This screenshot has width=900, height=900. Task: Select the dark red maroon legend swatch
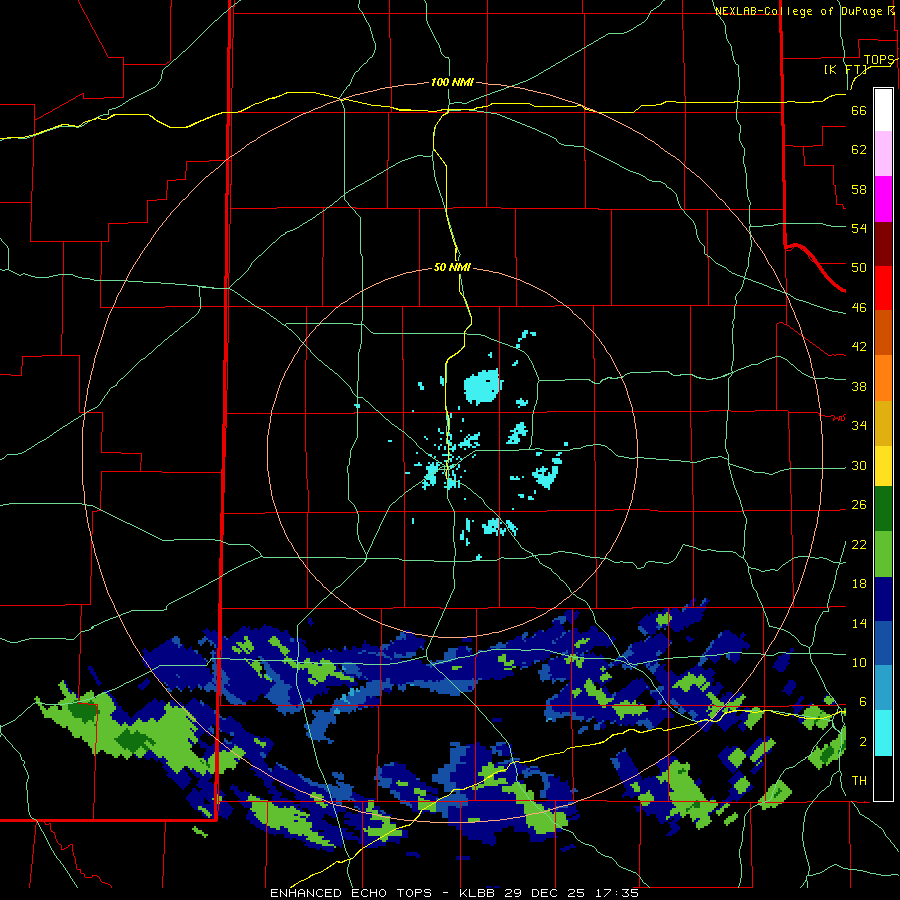[x=883, y=243]
